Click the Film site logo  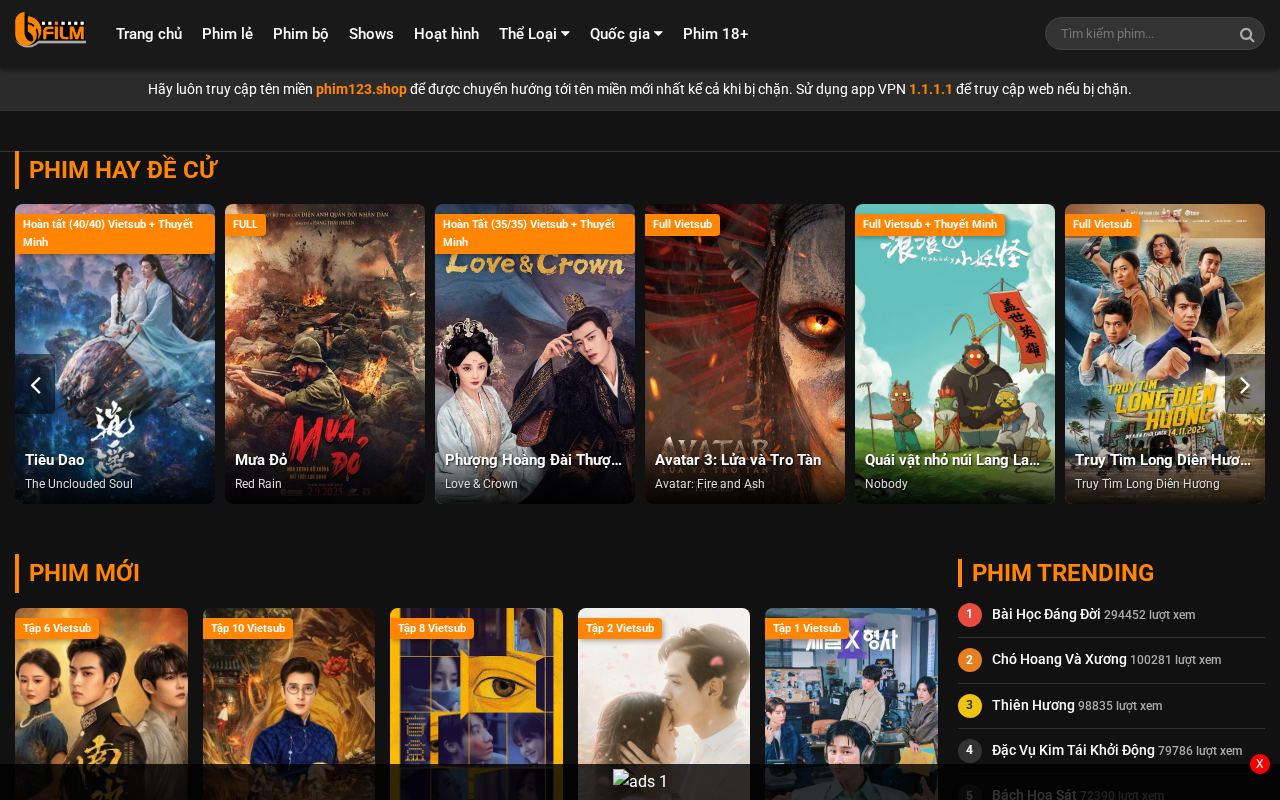pos(50,30)
